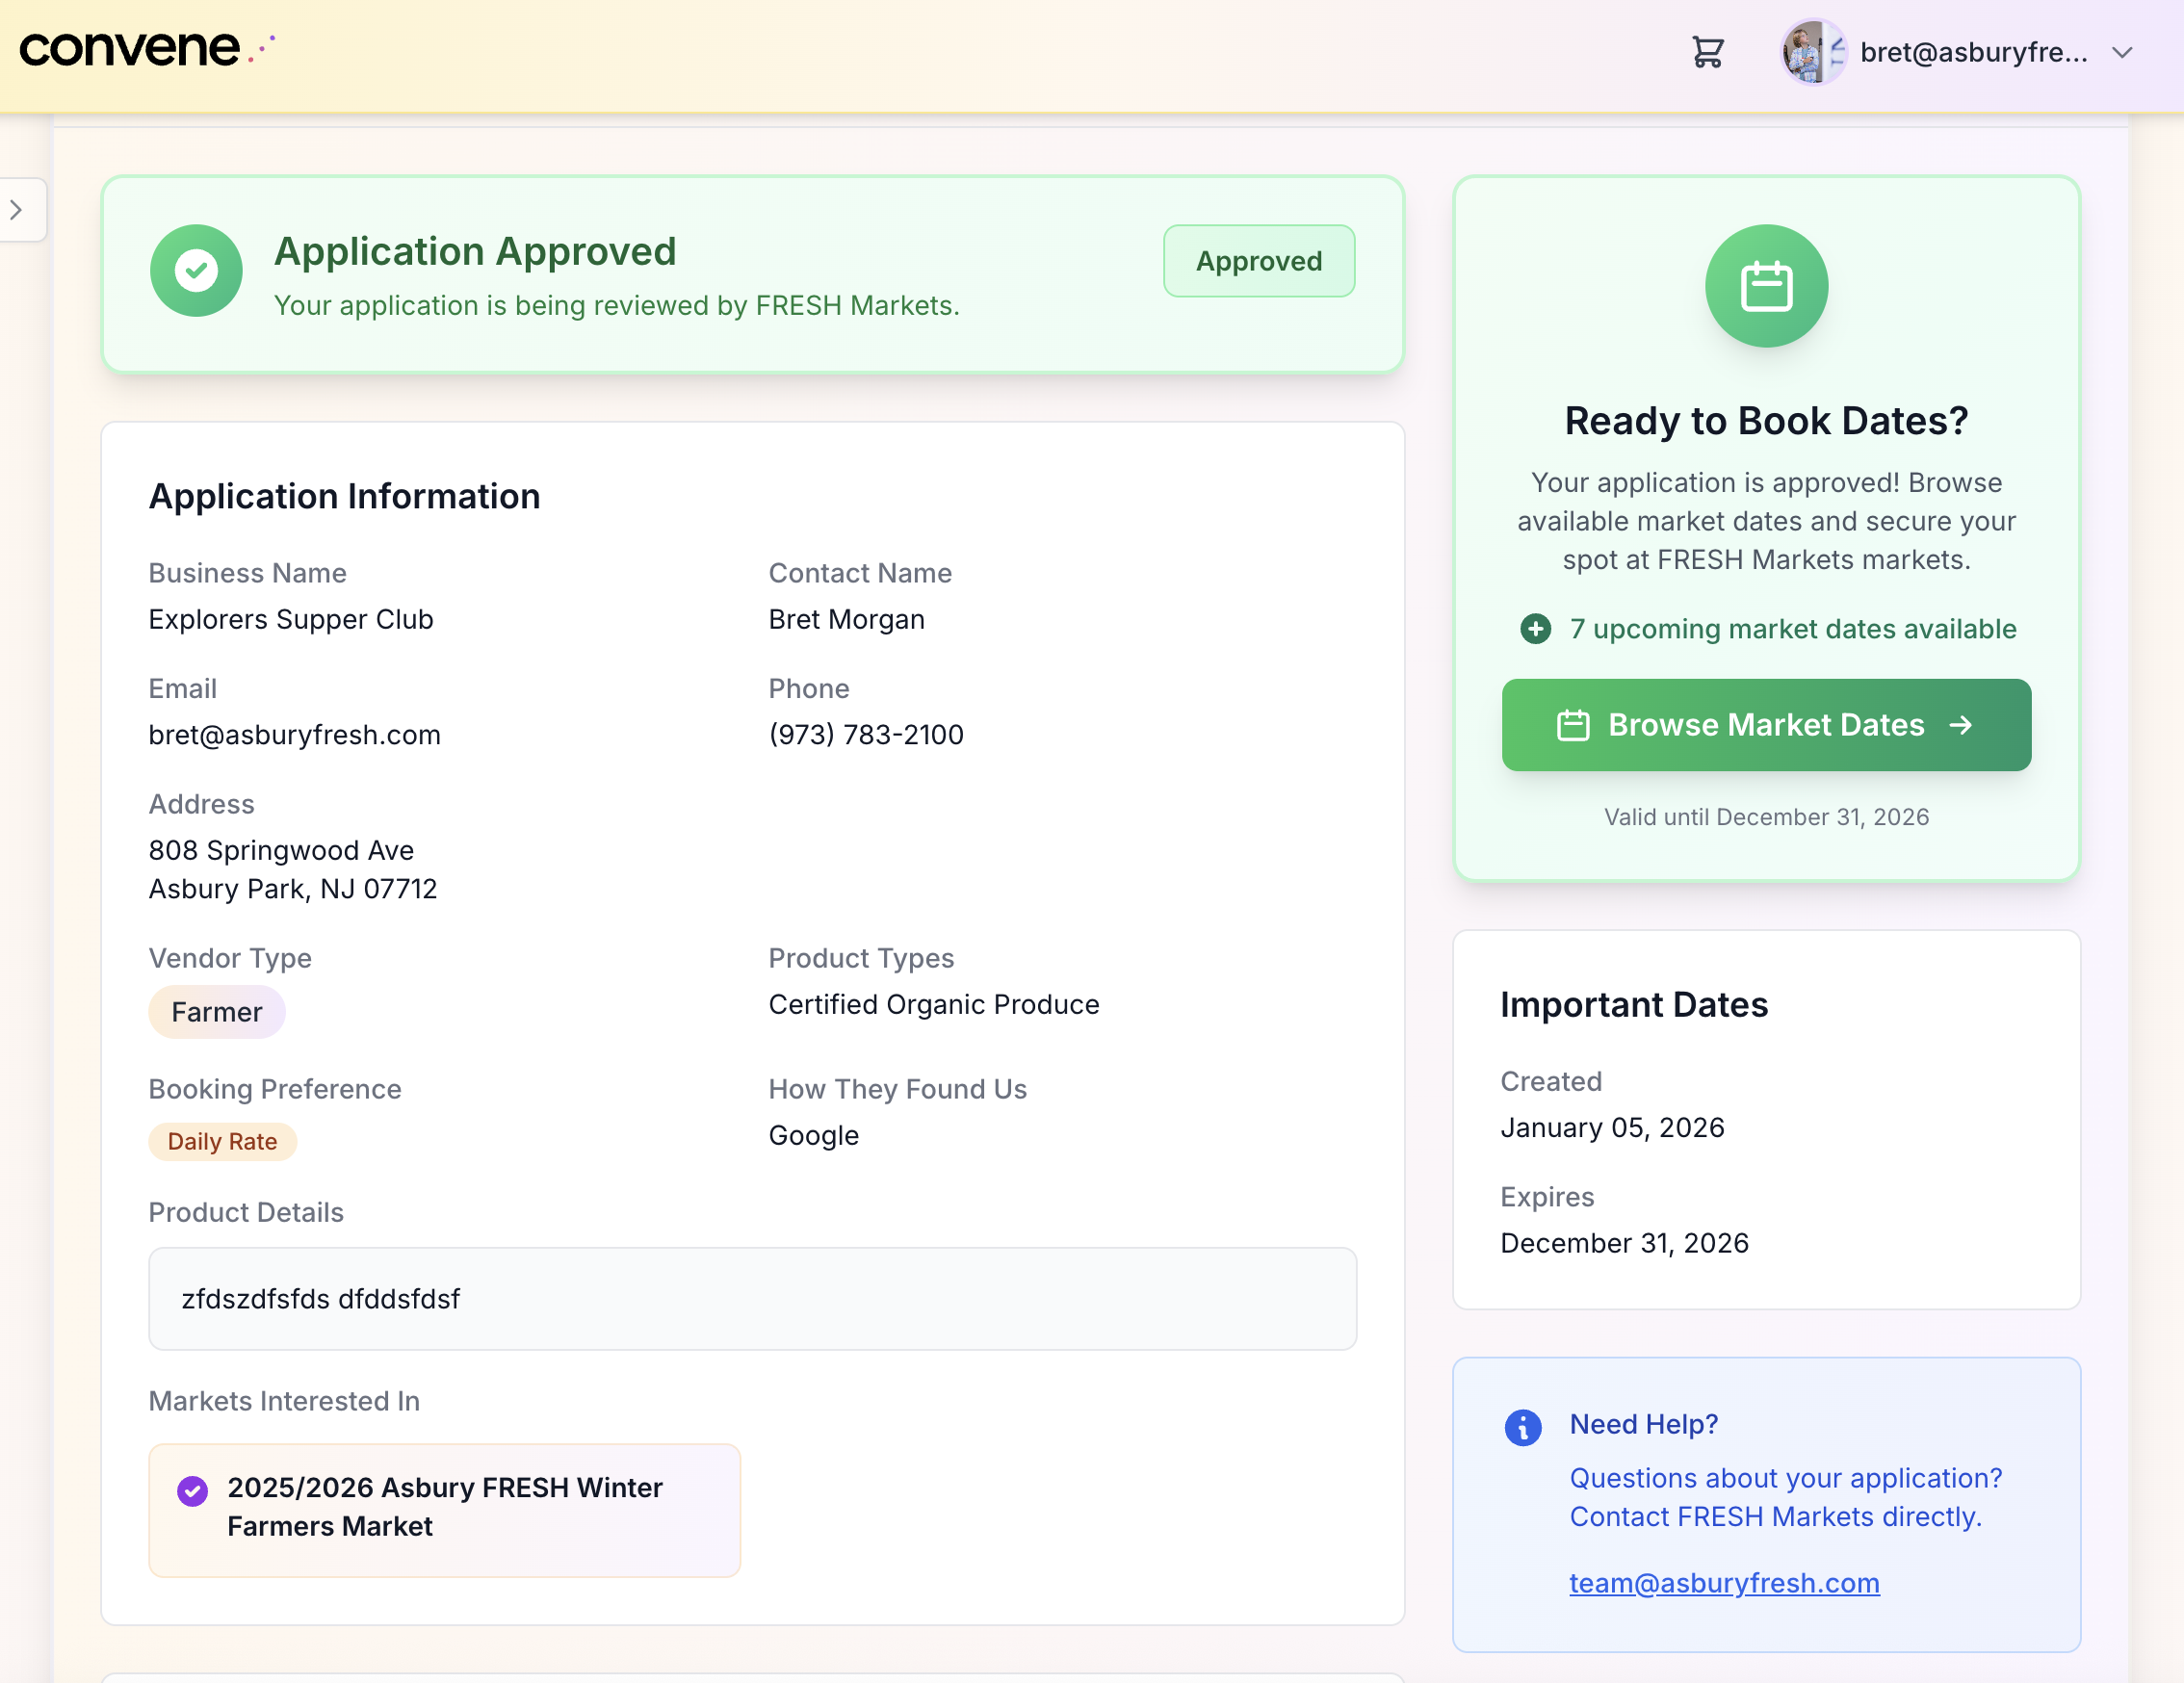
Task: Select the Farmer vendor type badge
Action: pyautogui.click(x=216, y=1012)
